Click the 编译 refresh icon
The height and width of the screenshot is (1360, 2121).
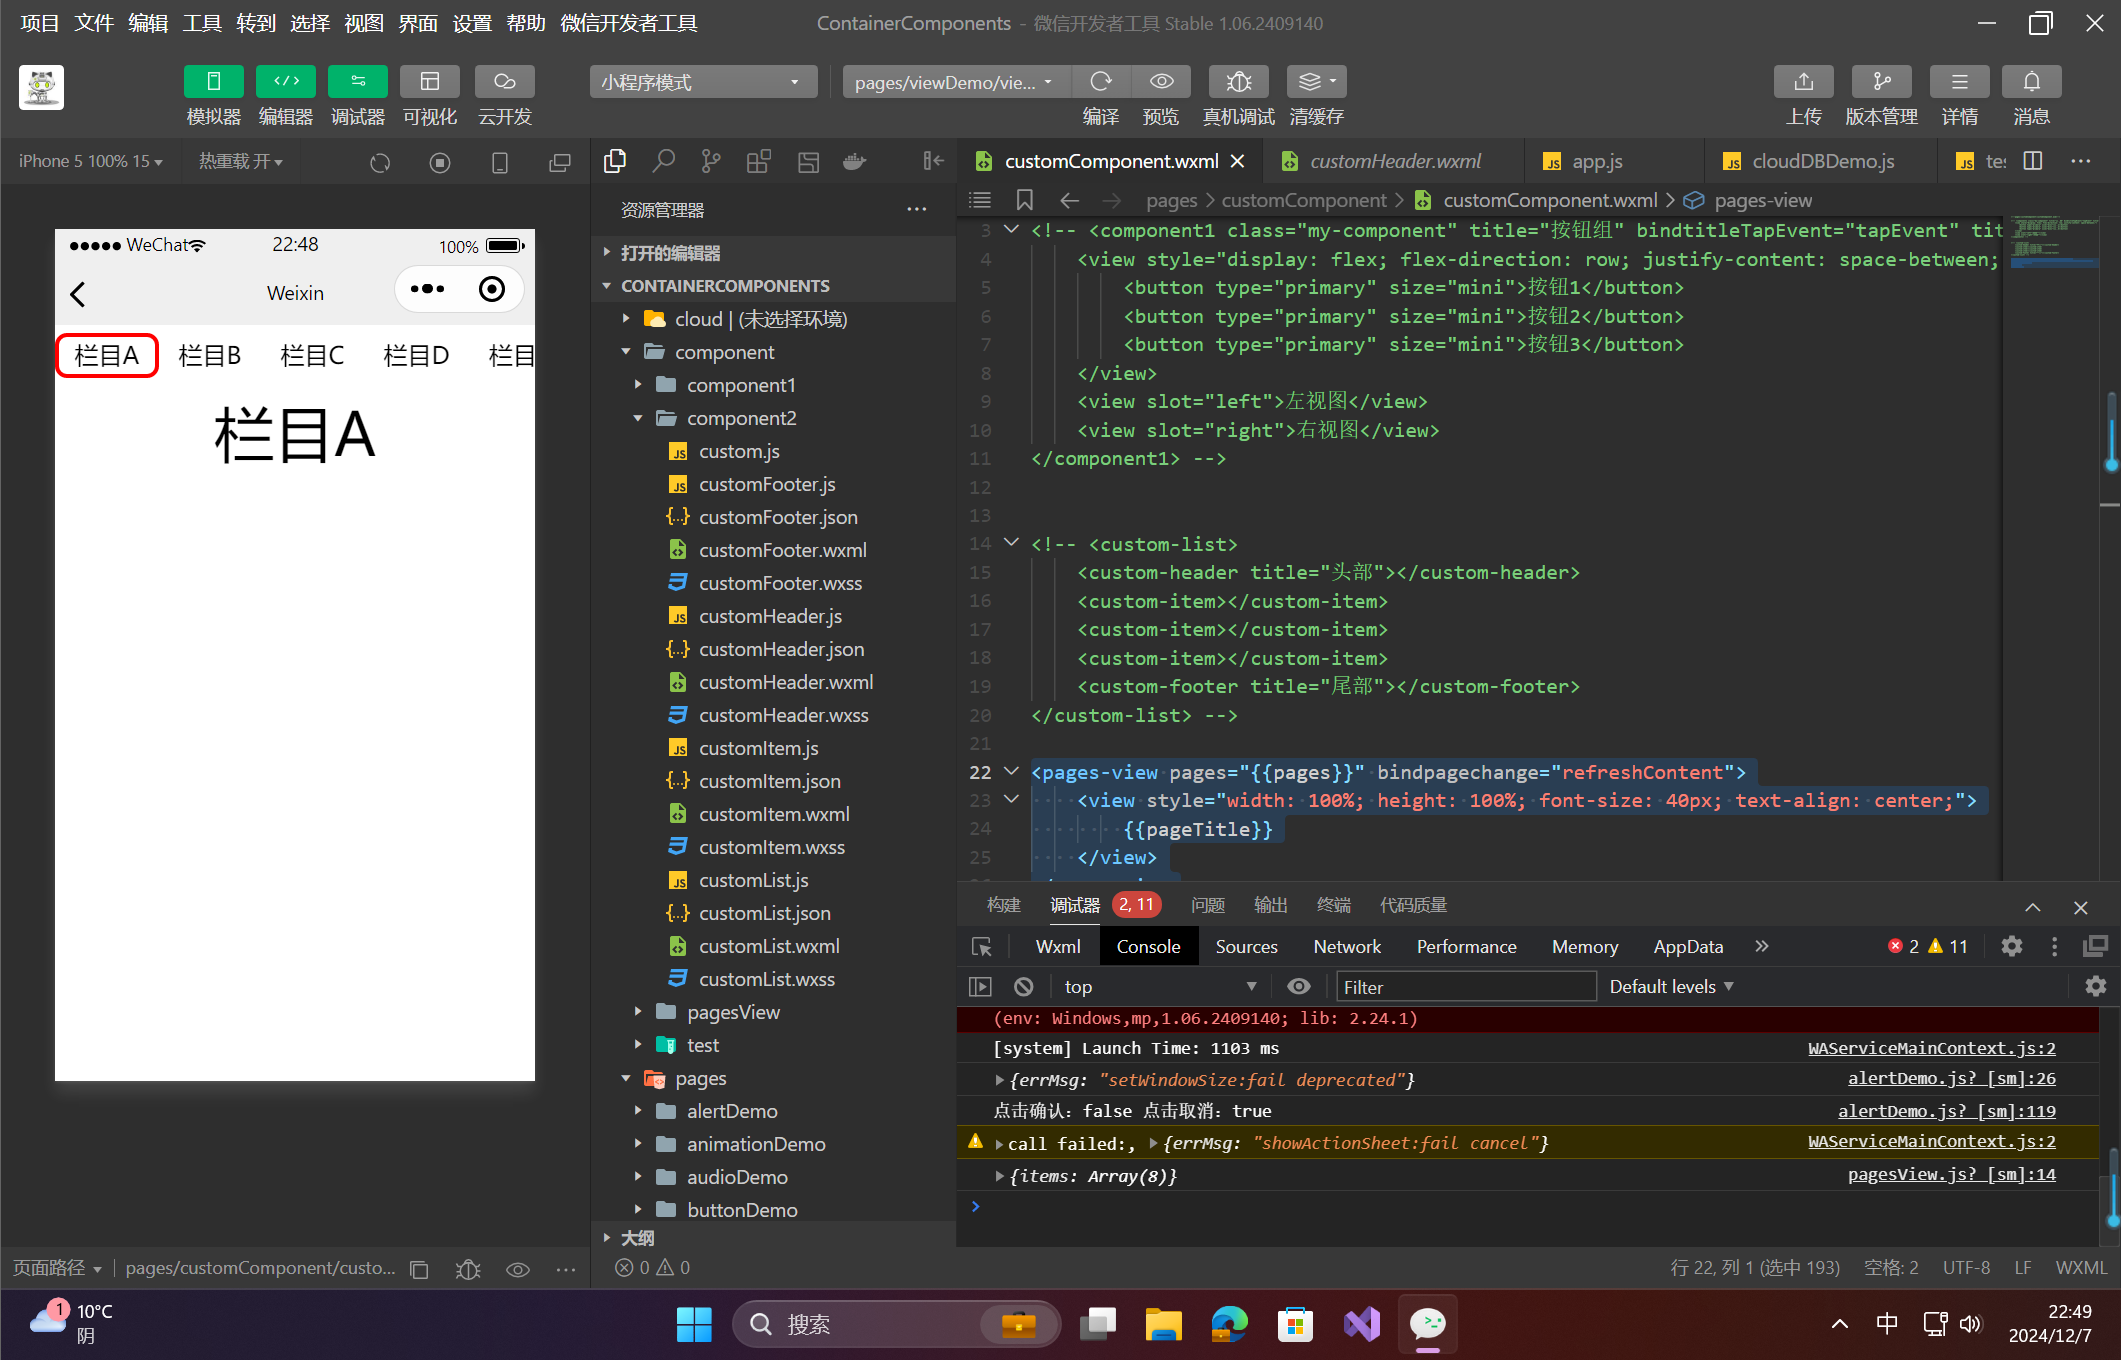pyautogui.click(x=1101, y=82)
